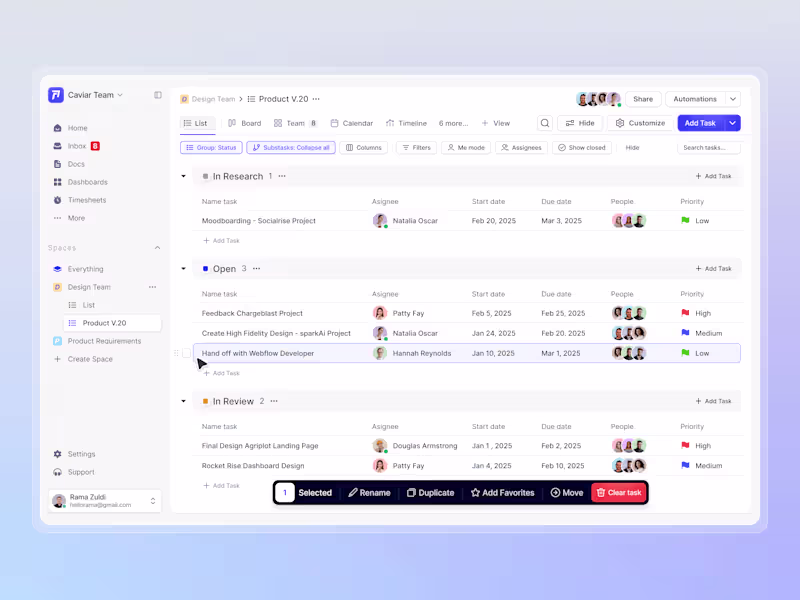800x600 pixels.
Task: Toggle the Hide option in the toolbar
Action: pyautogui.click(x=580, y=122)
